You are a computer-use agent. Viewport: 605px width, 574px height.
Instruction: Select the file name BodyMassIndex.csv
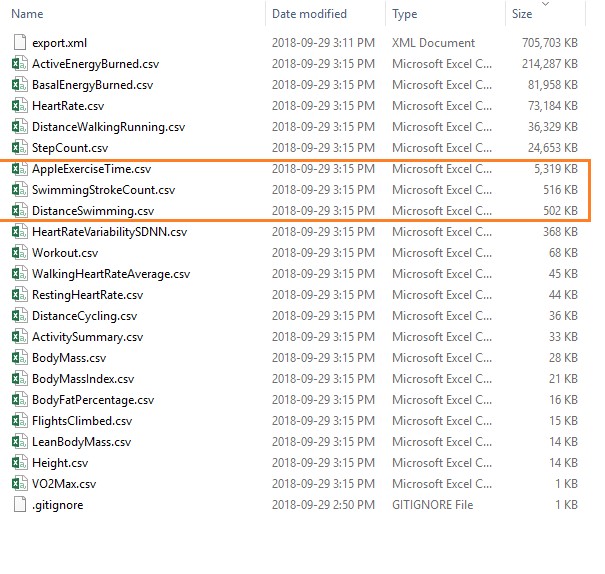point(83,379)
